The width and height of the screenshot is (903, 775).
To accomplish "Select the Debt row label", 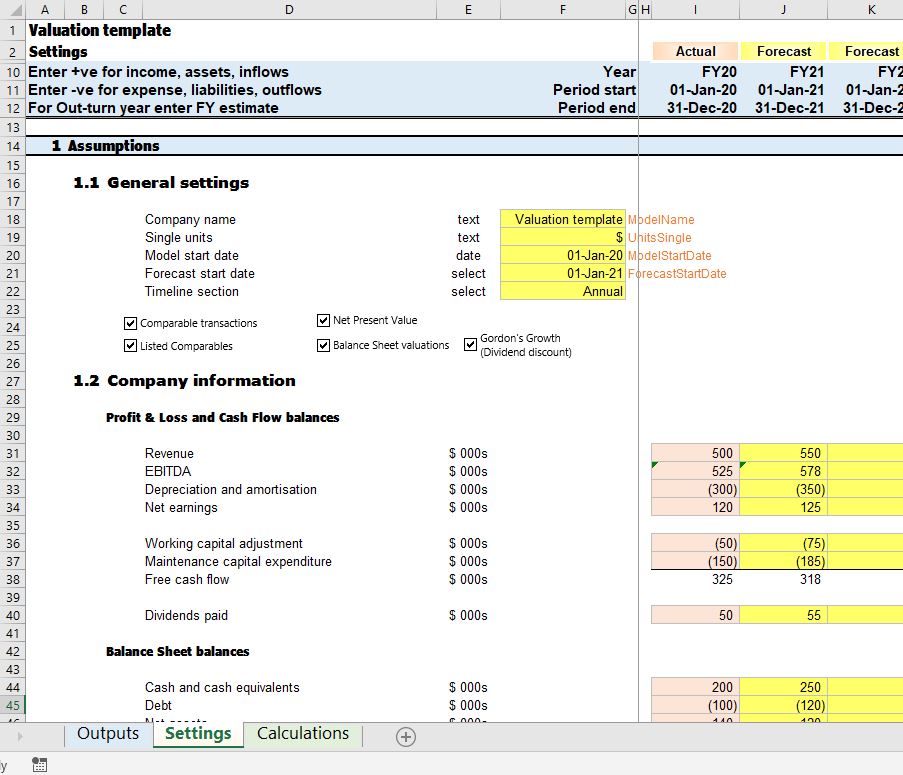I will [x=158, y=705].
